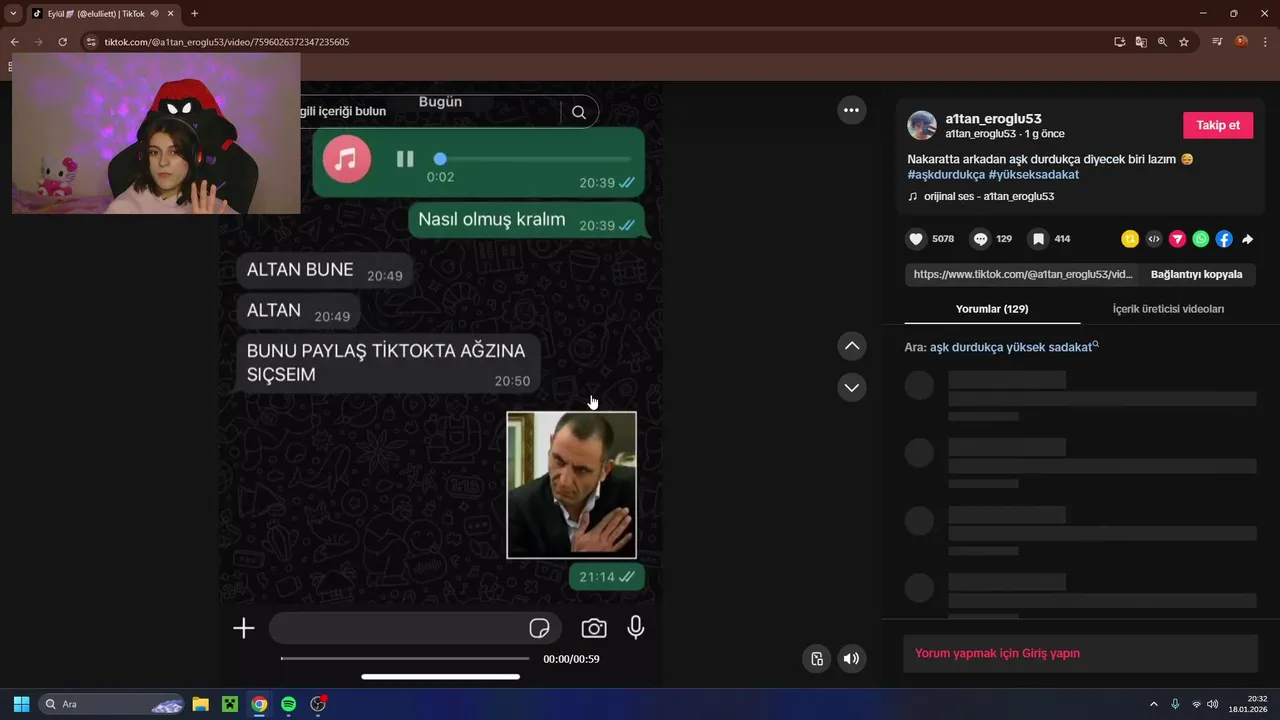Follow a1tan_eroglu53 with Takip et
This screenshot has width=1280, height=720.
click(x=1218, y=125)
